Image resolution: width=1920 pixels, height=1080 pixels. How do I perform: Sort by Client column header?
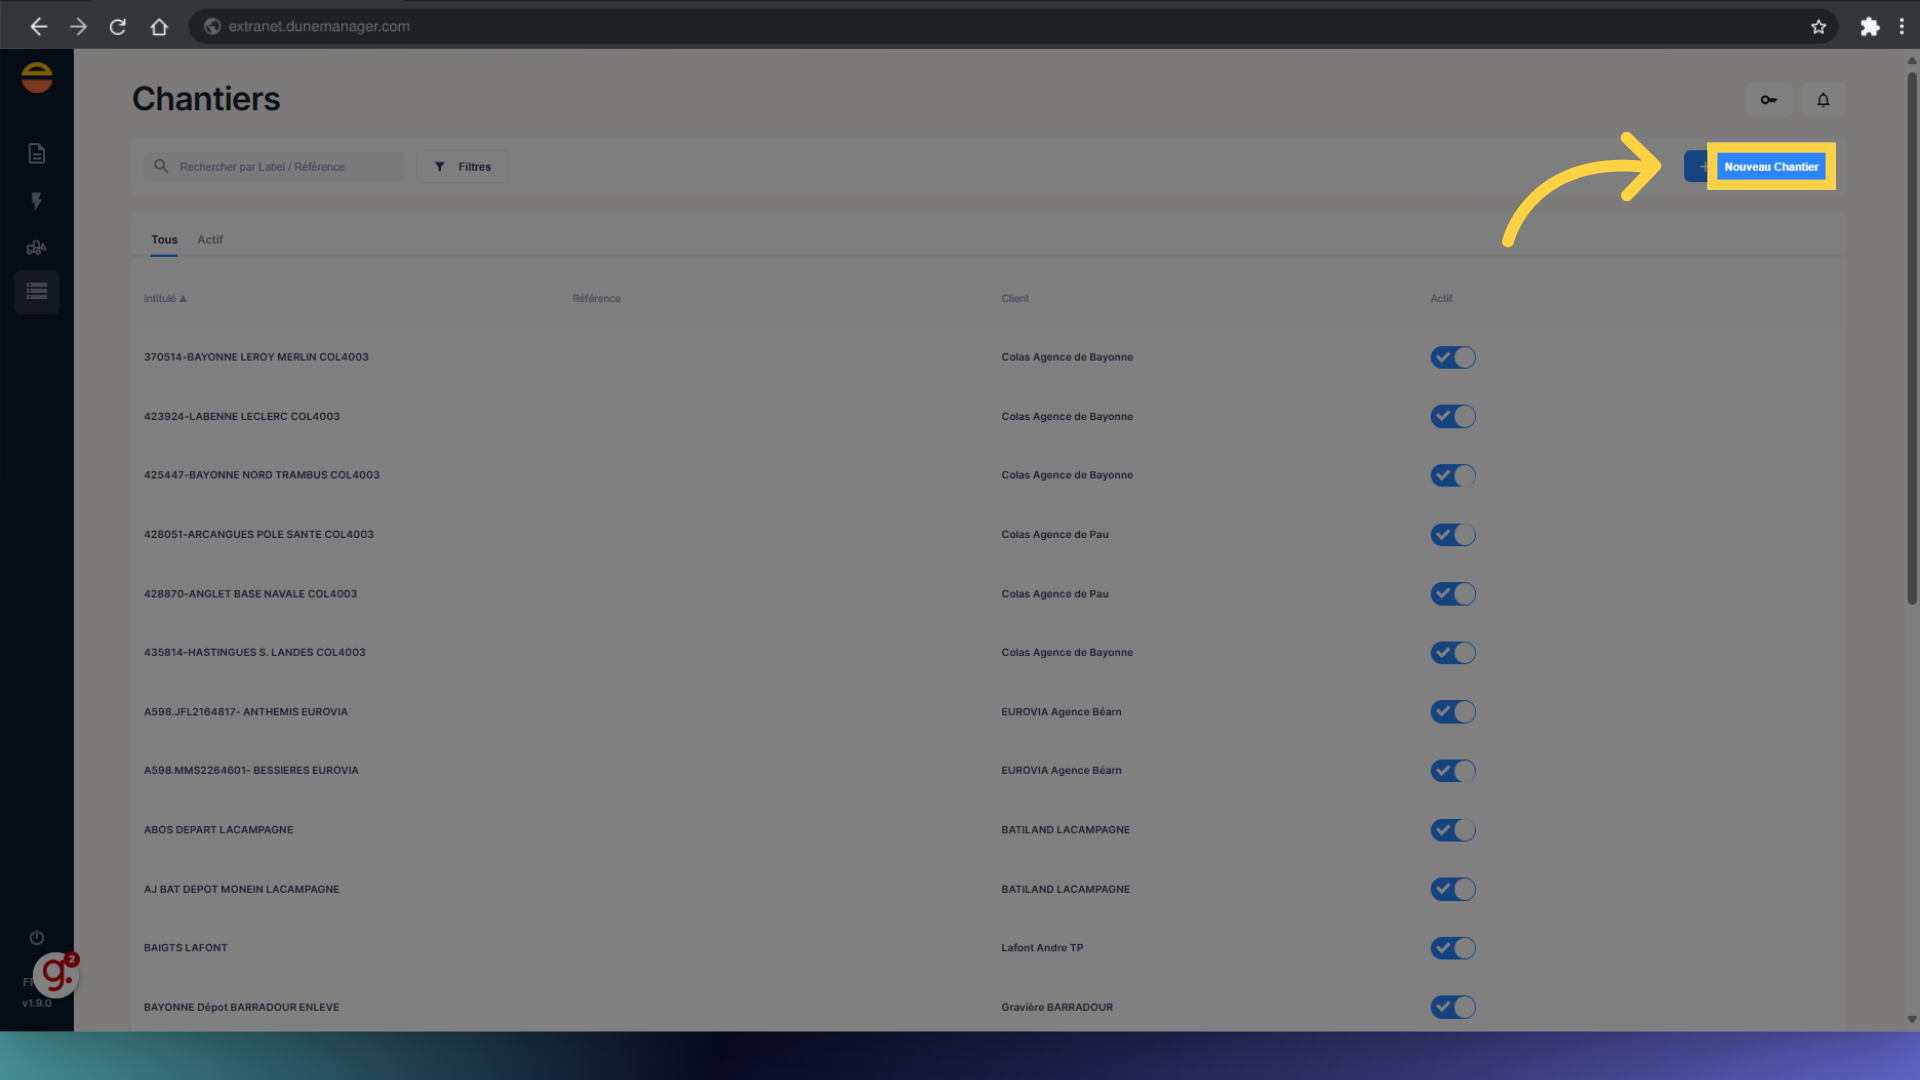1014,299
